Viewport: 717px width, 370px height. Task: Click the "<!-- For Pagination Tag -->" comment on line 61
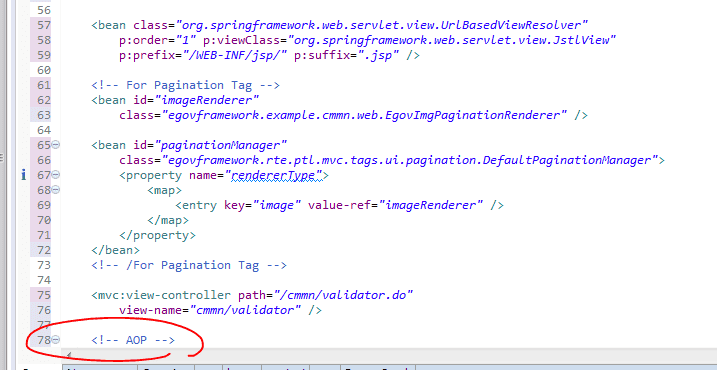pos(185,85)
